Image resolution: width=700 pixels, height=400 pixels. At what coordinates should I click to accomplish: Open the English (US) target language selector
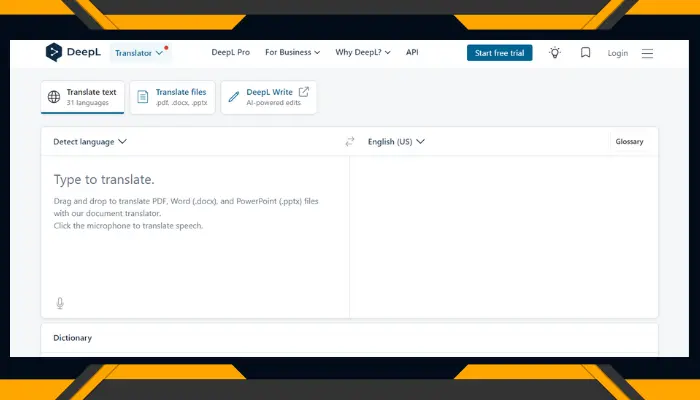[396, 142]
